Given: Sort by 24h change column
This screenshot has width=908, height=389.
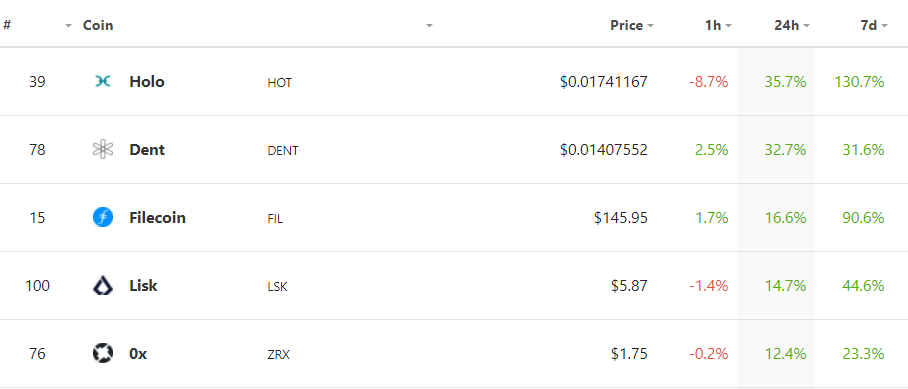Looking at the screenshot, I should [x=792, y=25].
